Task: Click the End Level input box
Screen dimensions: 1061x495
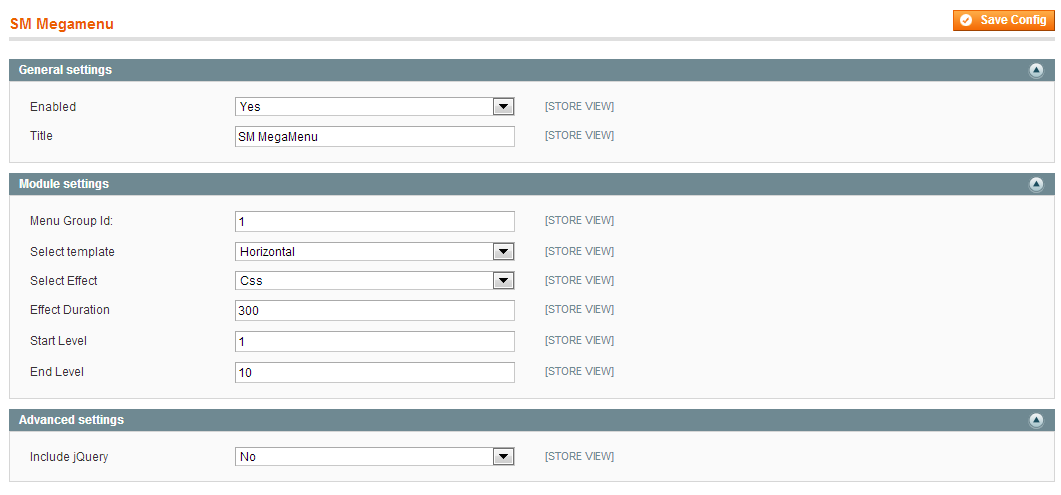Action: point(375,372)
